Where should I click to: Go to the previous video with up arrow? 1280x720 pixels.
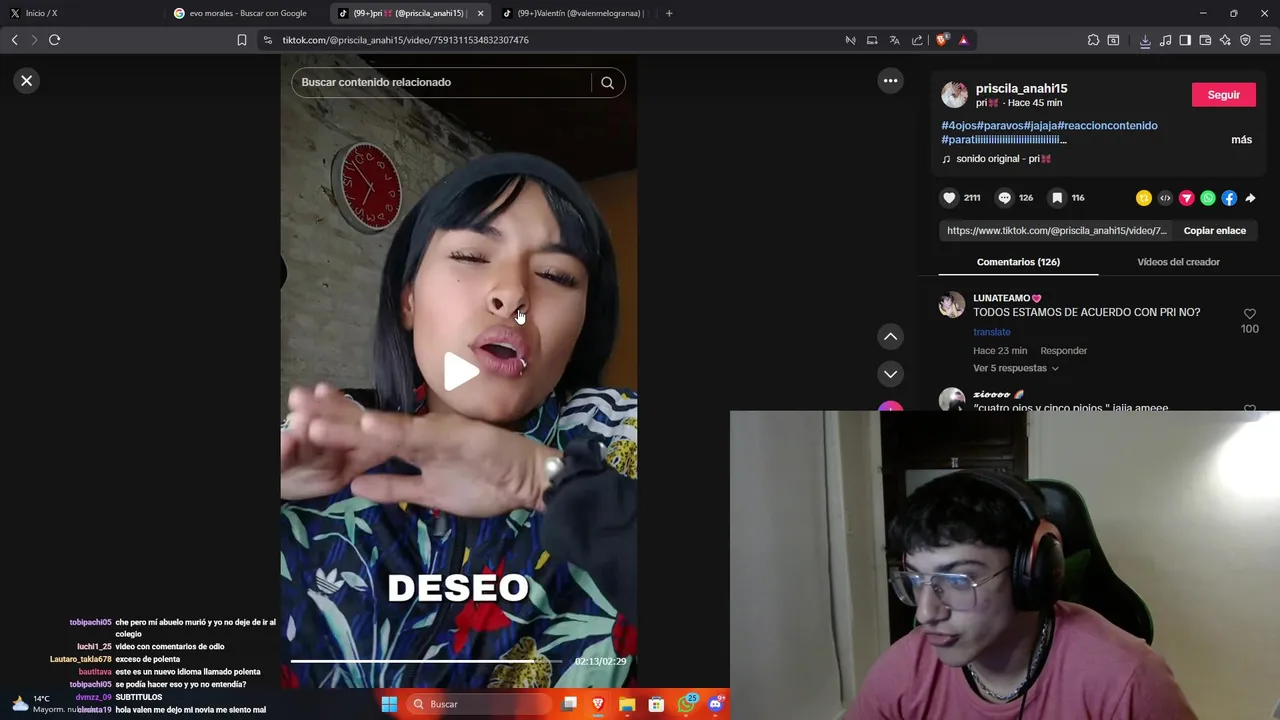tap(890, 337)
